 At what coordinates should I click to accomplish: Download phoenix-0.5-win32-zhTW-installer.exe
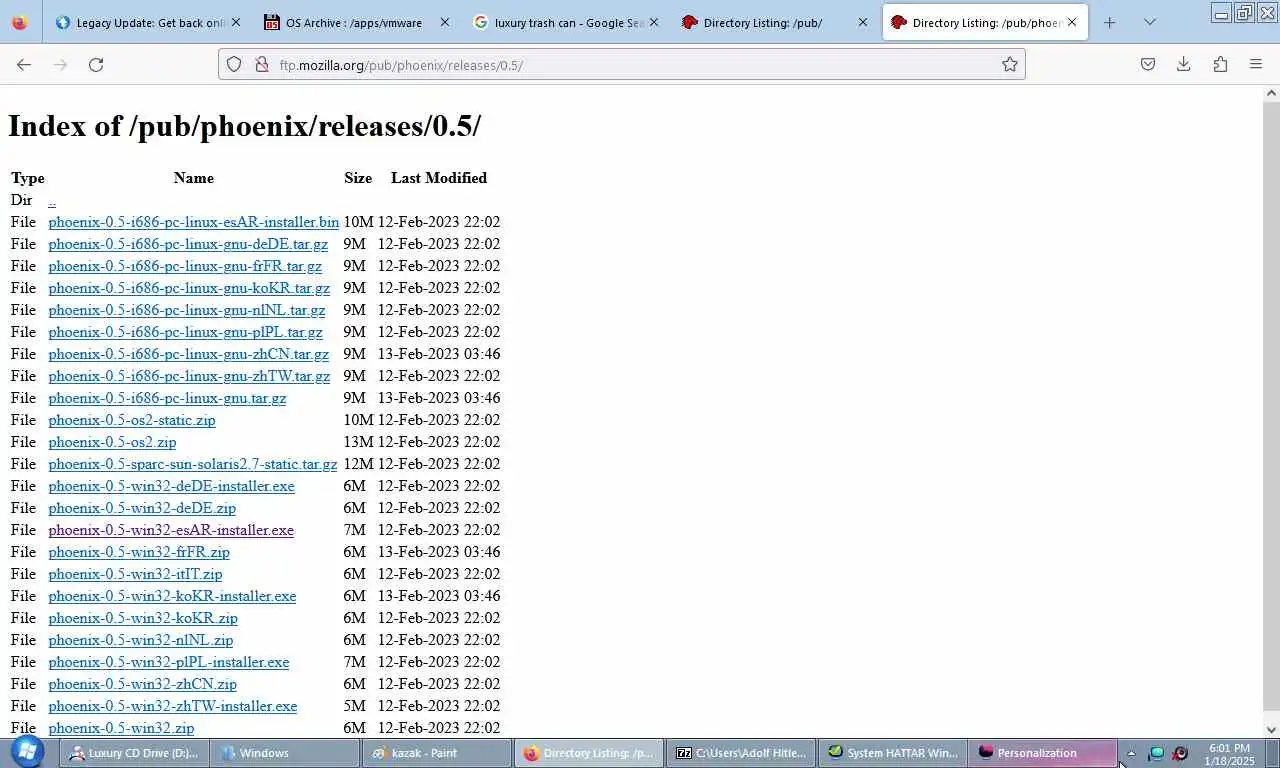[172, 706]
